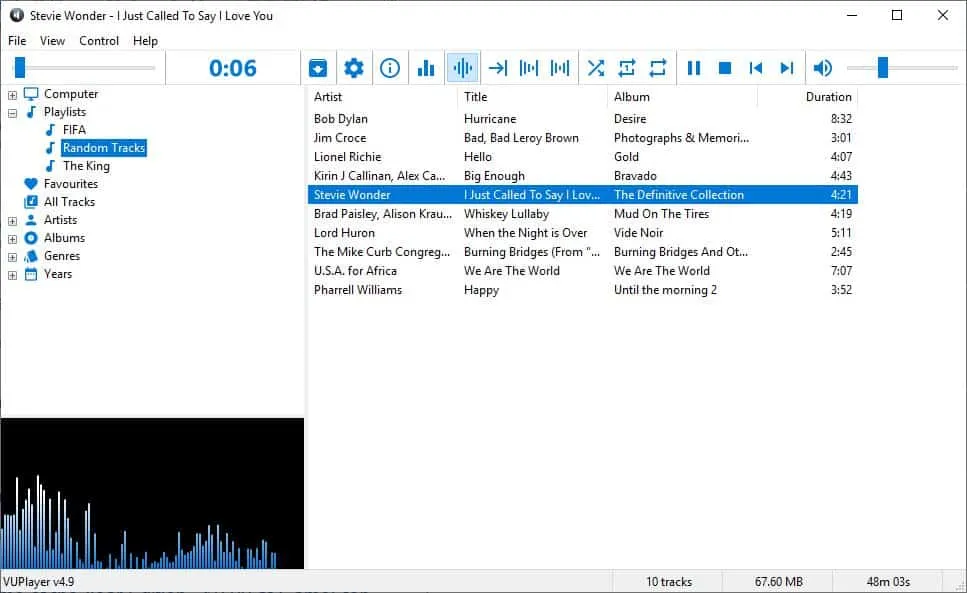
Task: Select the Genres icon
Action: coord(31,256)
